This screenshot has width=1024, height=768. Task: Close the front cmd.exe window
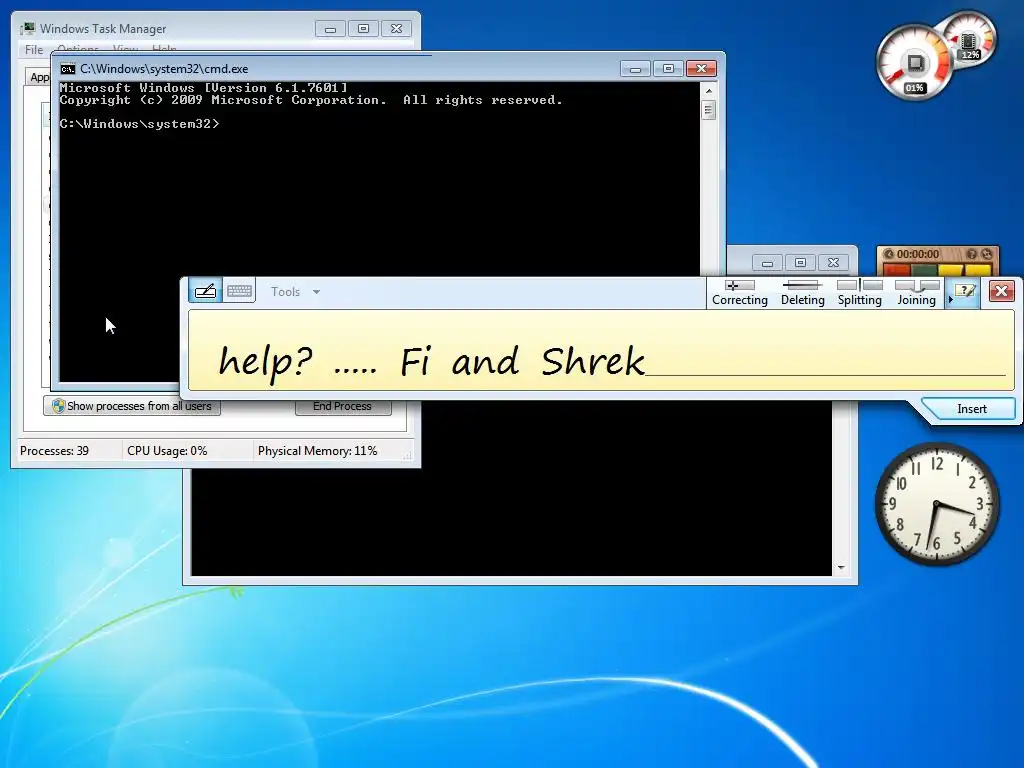click(x=701, y=69)
